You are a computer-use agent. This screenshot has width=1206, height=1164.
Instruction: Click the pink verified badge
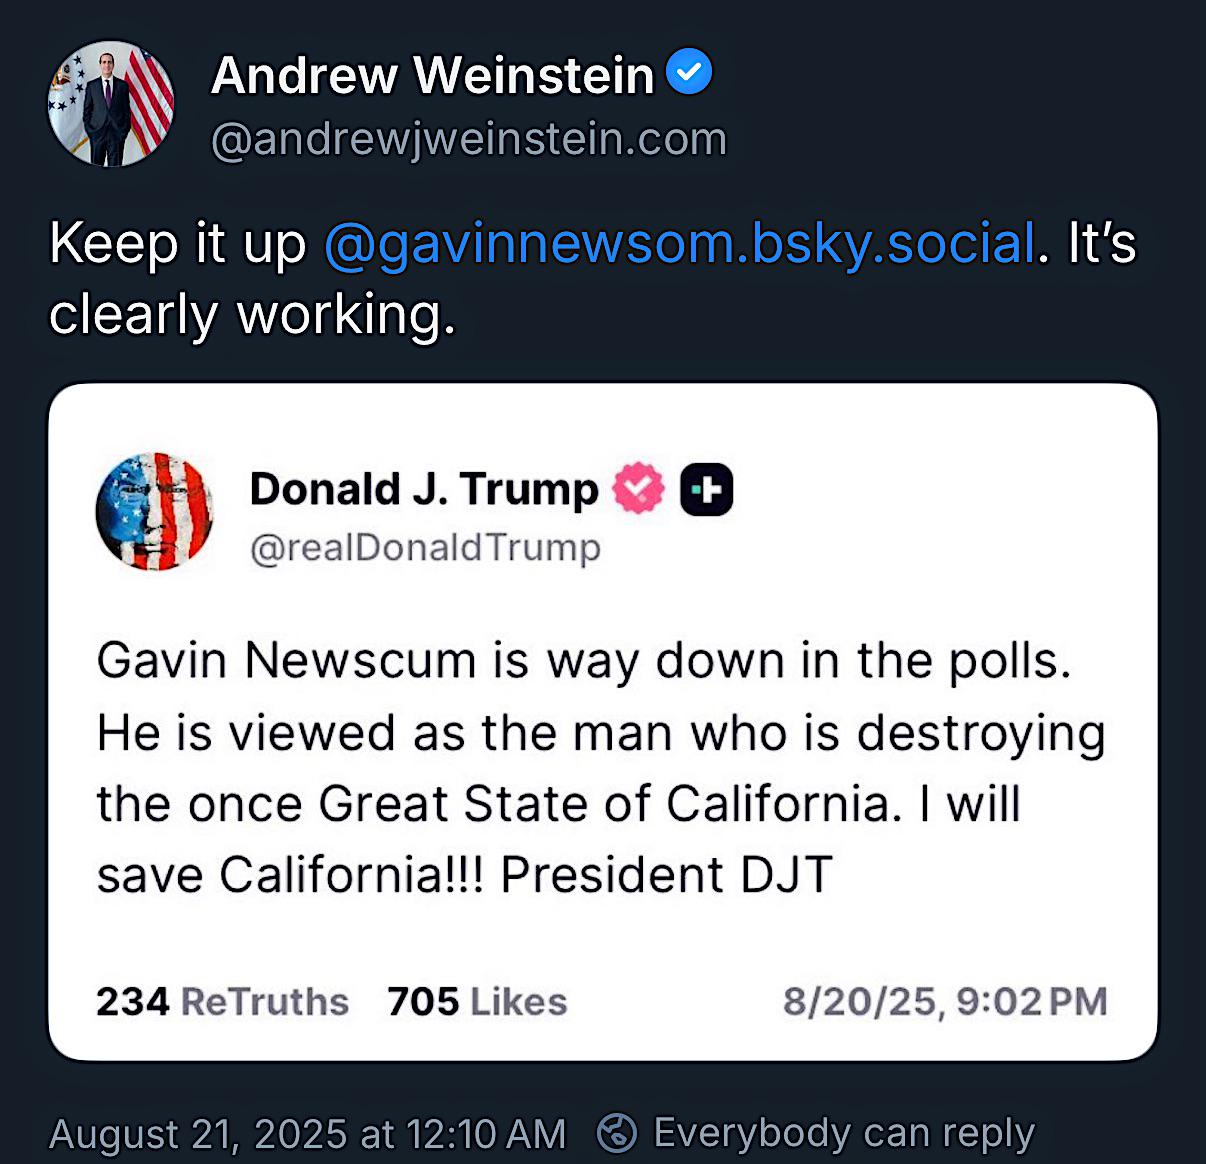point(638,489)
